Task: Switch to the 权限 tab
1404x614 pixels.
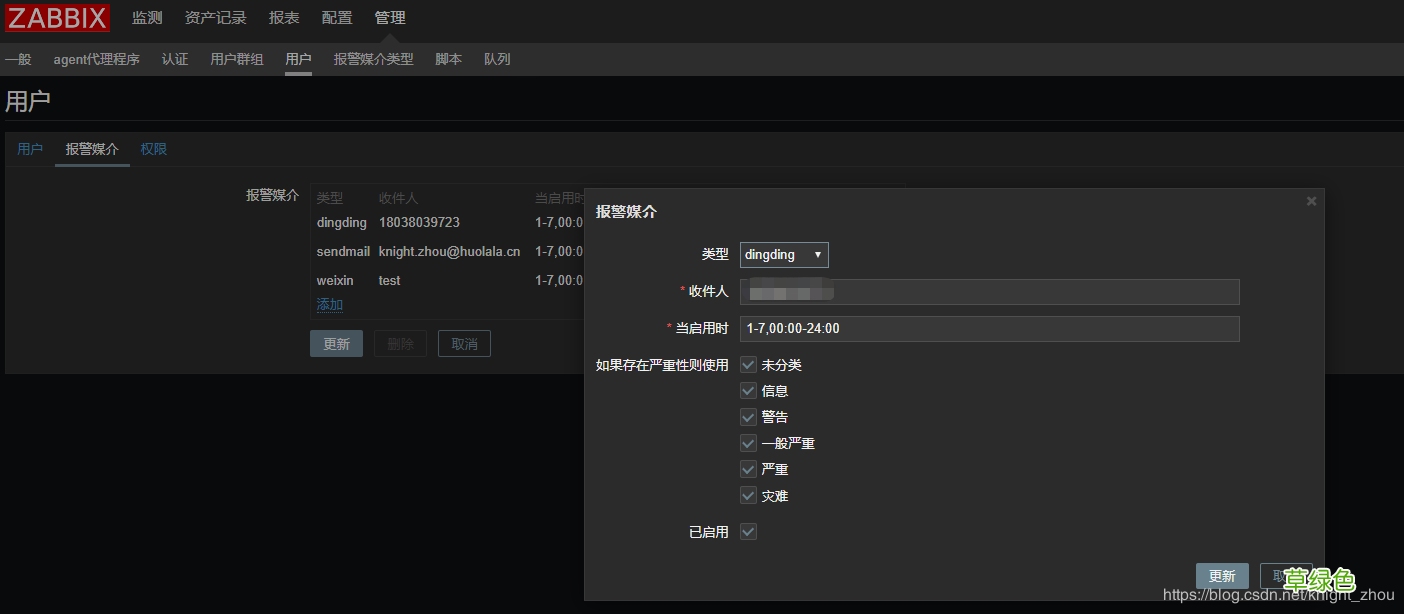Action: click(153, 148)
